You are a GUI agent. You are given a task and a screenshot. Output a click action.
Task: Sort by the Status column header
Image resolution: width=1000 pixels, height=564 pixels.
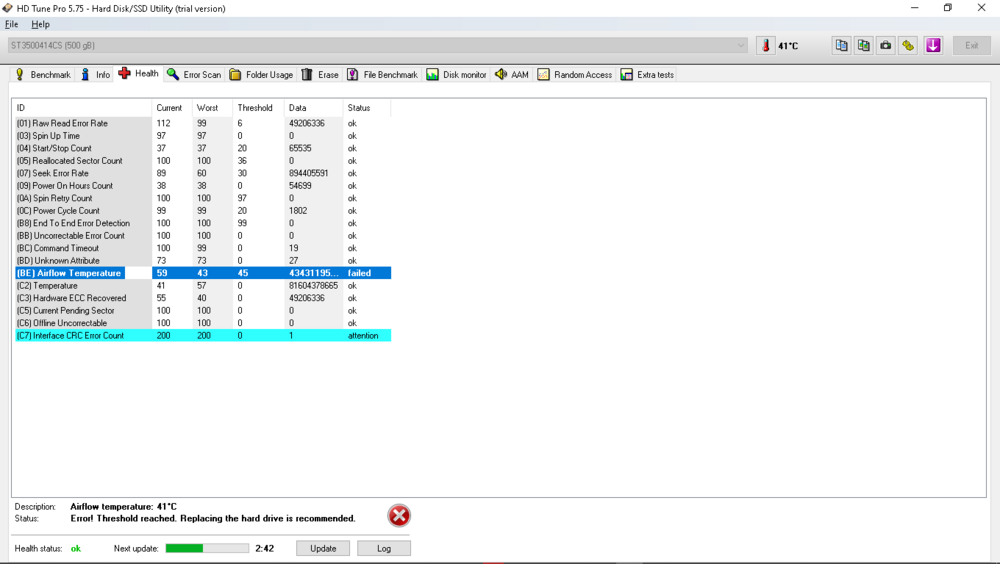coord(367,108)
